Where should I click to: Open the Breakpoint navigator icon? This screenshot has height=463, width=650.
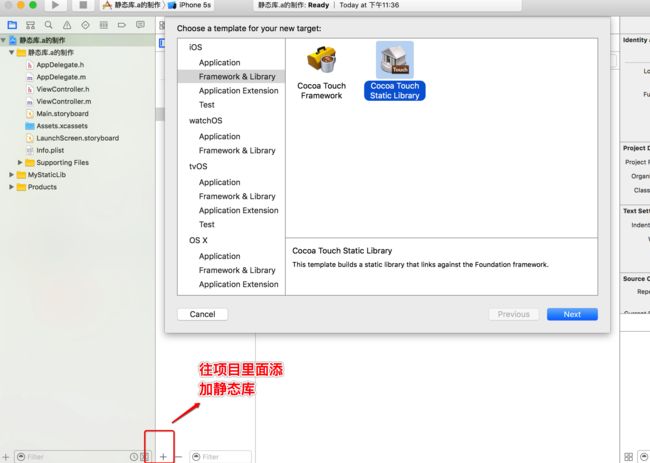(121, 25)
